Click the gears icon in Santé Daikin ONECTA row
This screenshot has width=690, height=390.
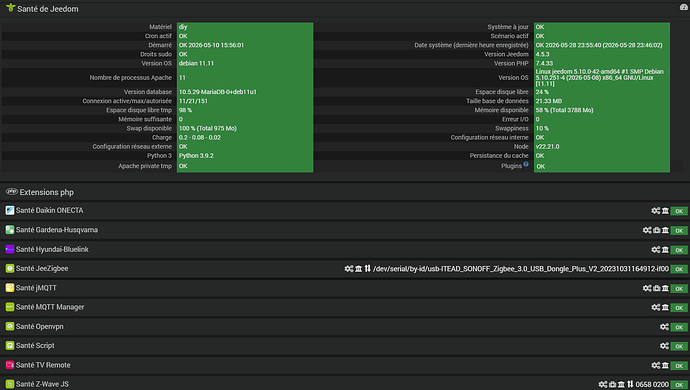(656, 211)
